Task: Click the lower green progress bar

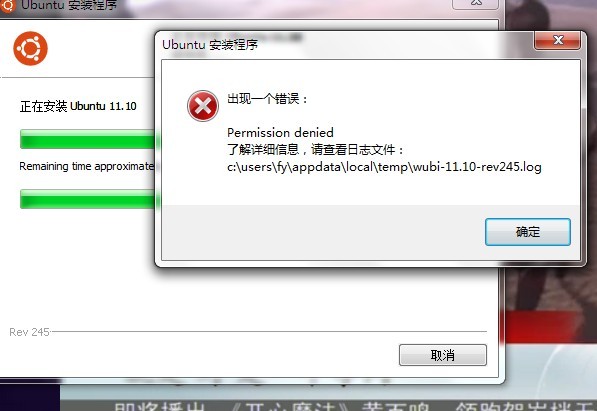Action: click(88, 199)
